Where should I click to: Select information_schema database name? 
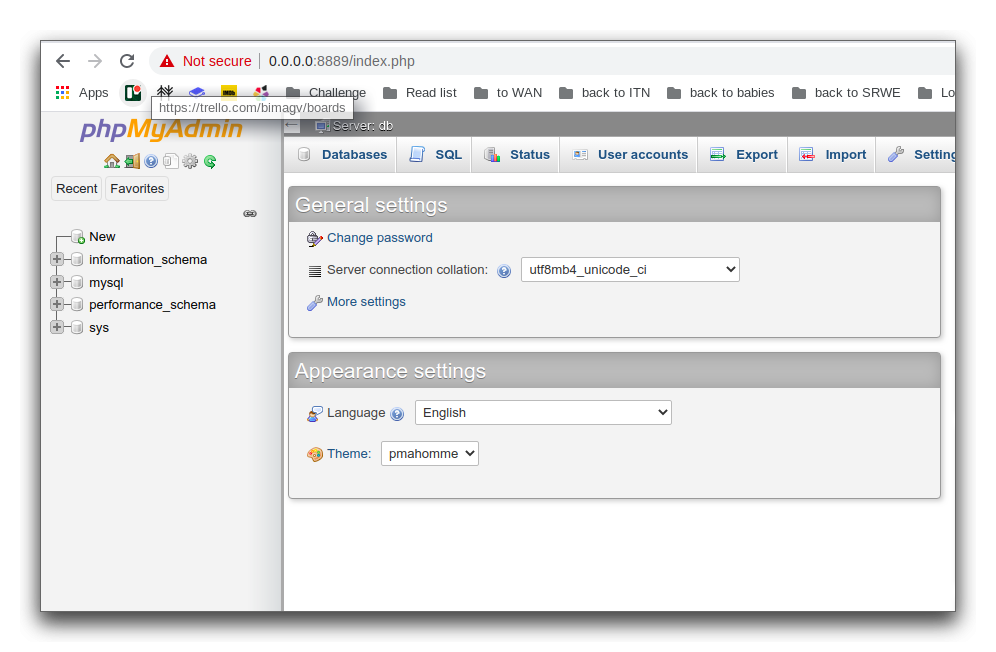click(148, 260)
